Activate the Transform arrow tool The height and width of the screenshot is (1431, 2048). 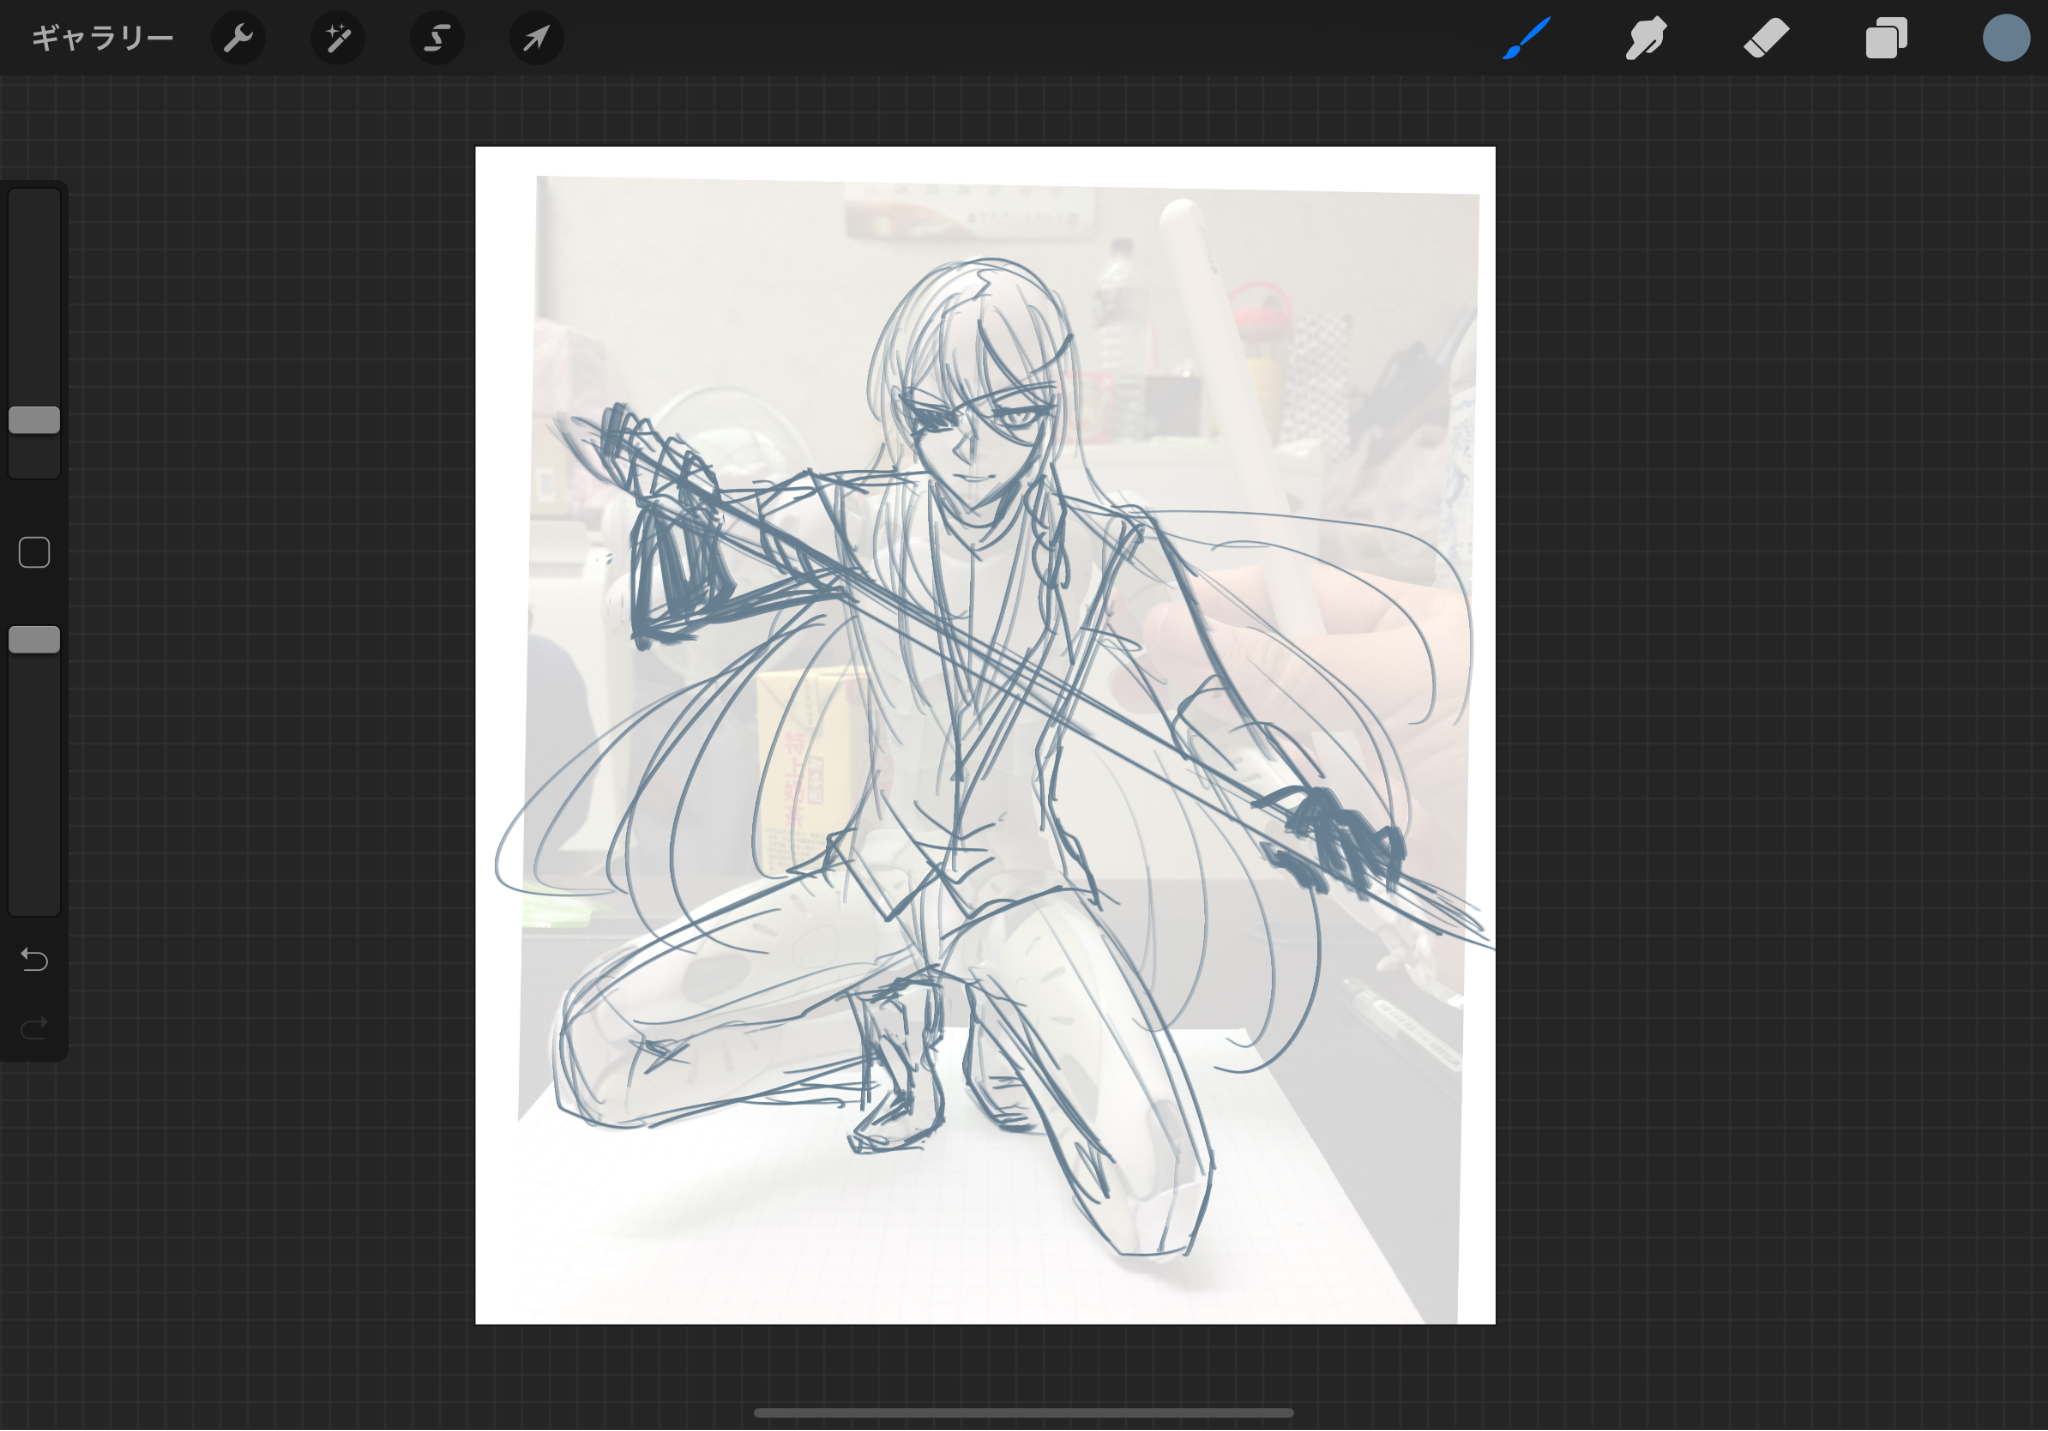coord(536,39)
